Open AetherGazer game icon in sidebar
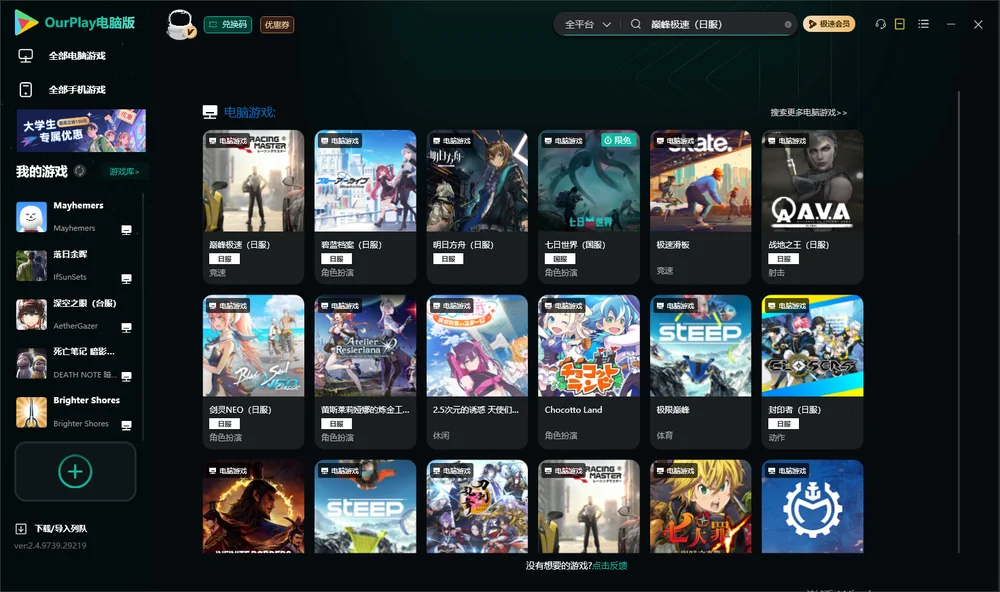 (31, 314)
